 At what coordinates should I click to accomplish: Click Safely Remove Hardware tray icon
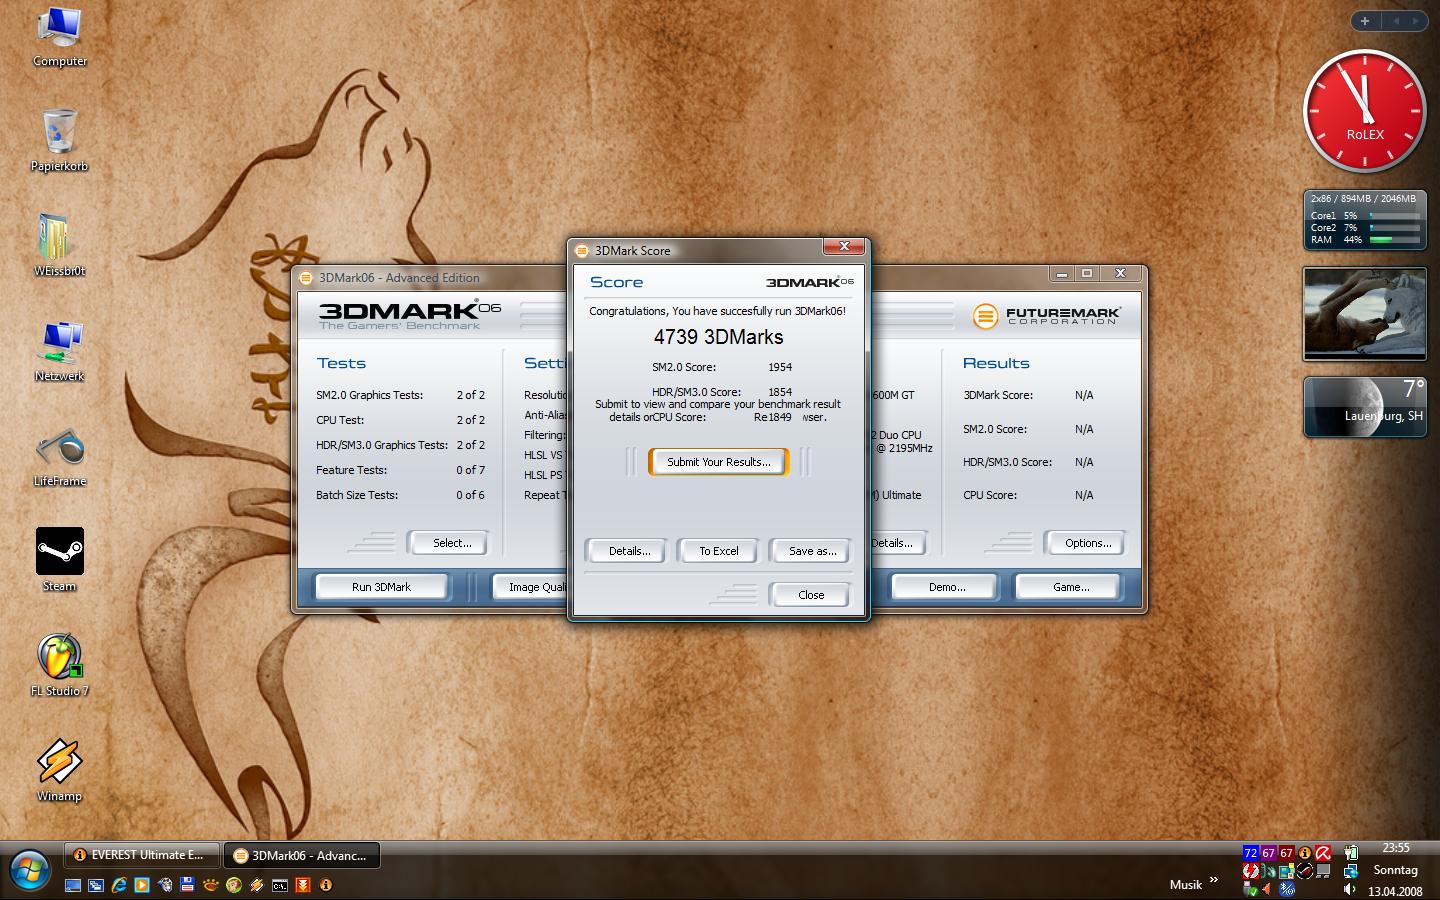coord(1251,889)
